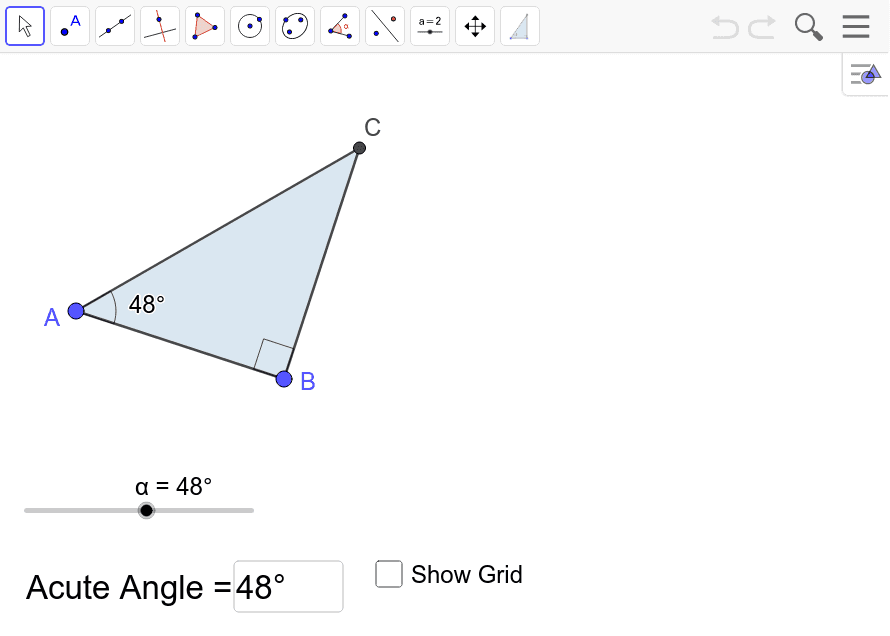Screen dimensions: 890x636
Task: Click the right angle marker at B
Action: (274, 354)
